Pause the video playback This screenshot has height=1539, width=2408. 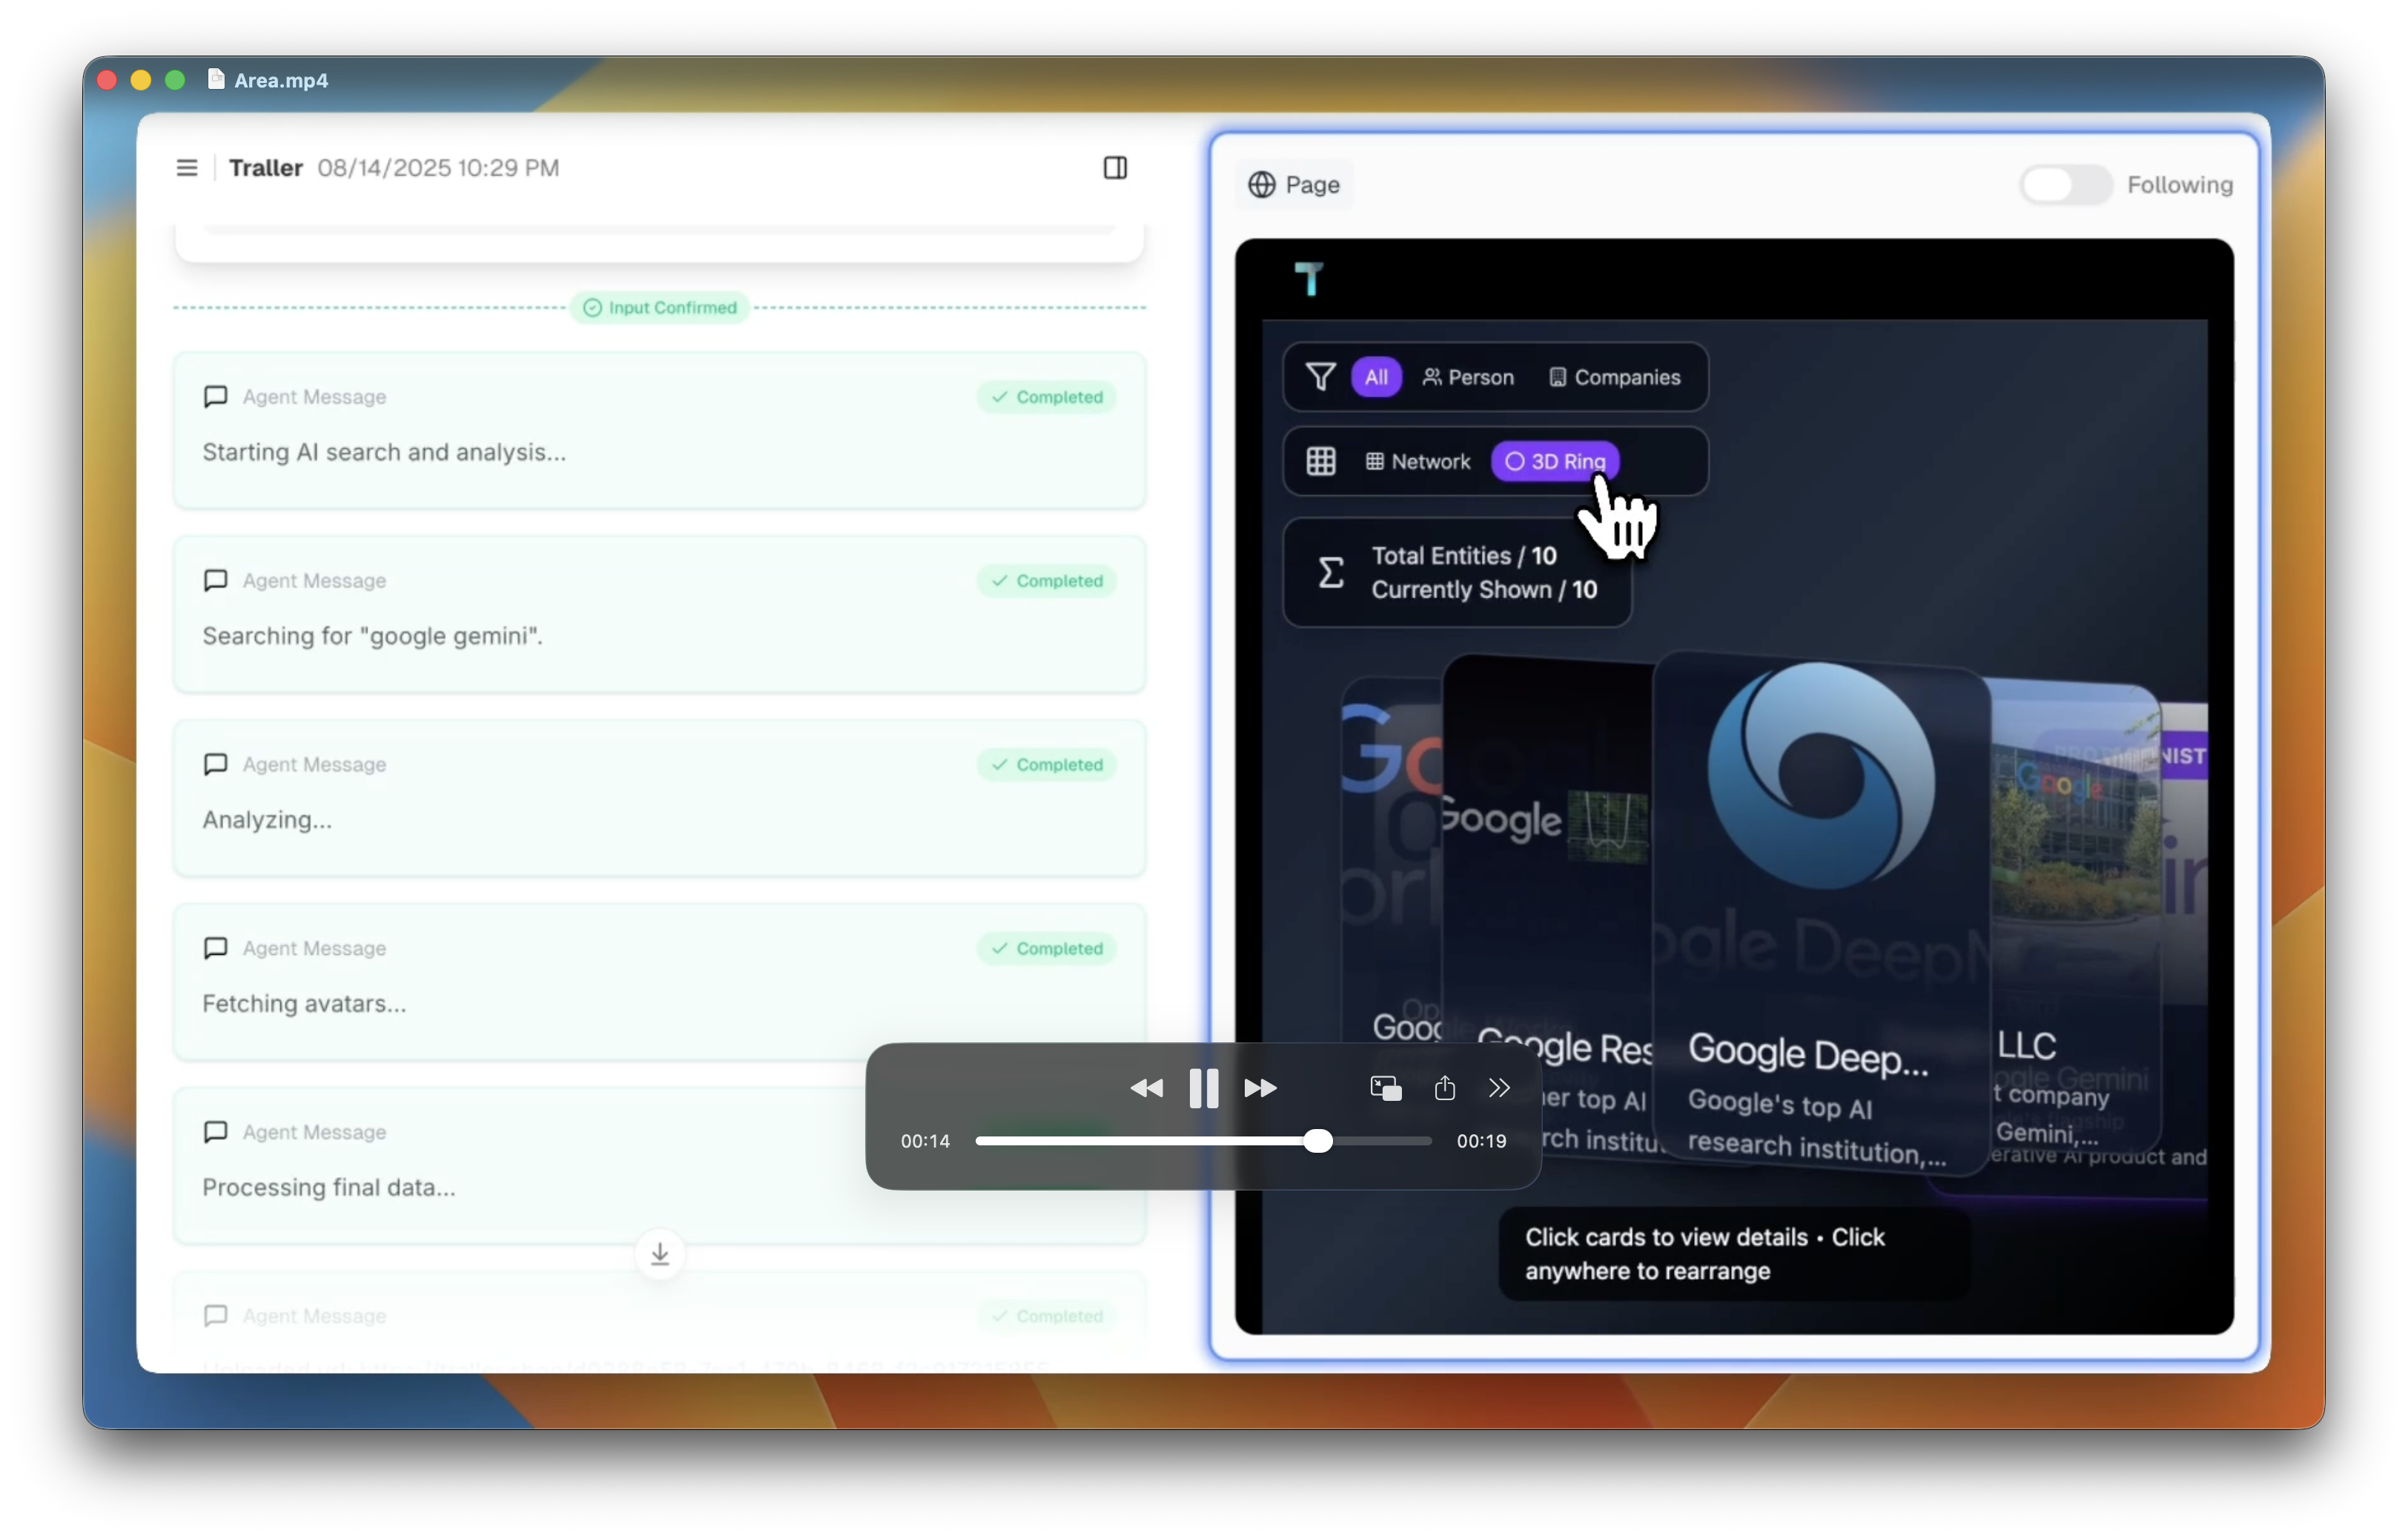pyautogui.click(x=1203, y=1088)
